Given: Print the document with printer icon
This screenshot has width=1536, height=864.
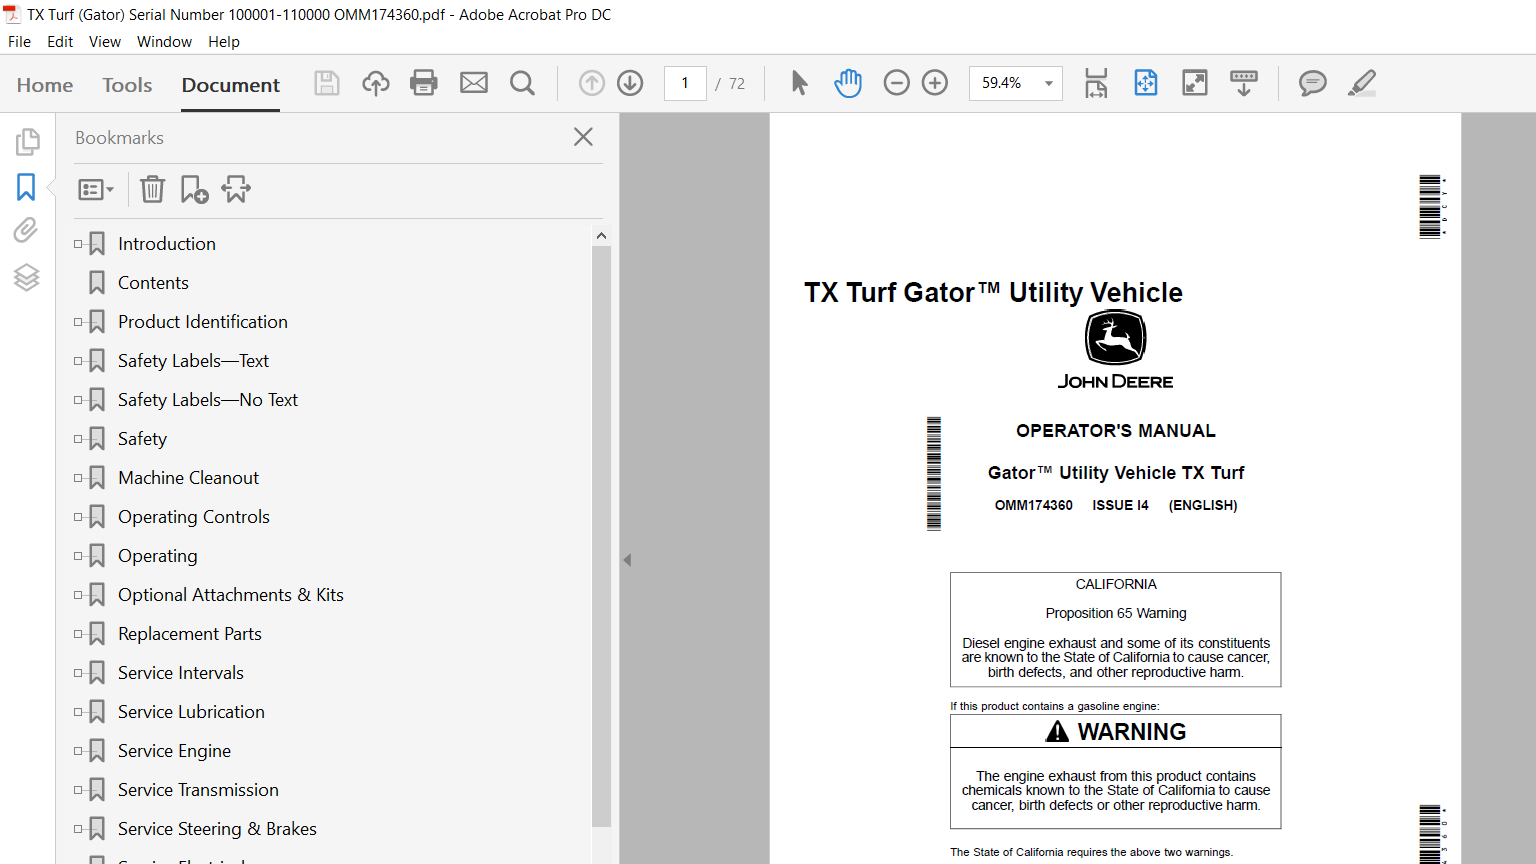Looking at the screenshot, I should (x=424, y=83).
